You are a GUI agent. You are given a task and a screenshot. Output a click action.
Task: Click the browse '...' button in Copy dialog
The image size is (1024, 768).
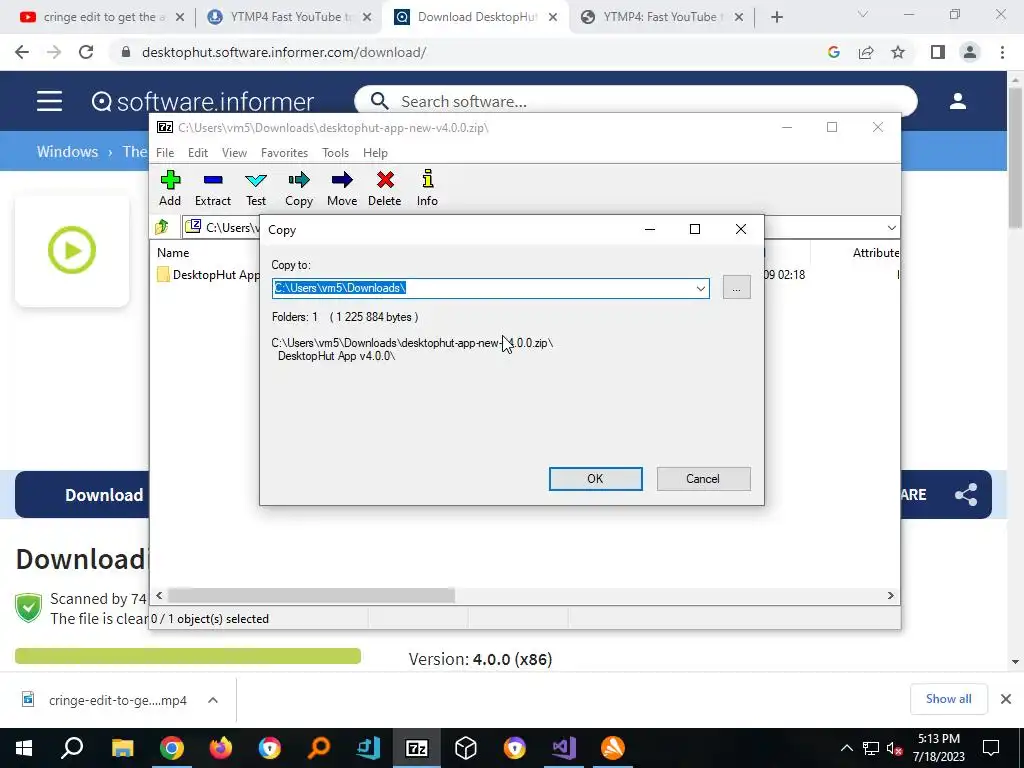(x=737, y=288)
